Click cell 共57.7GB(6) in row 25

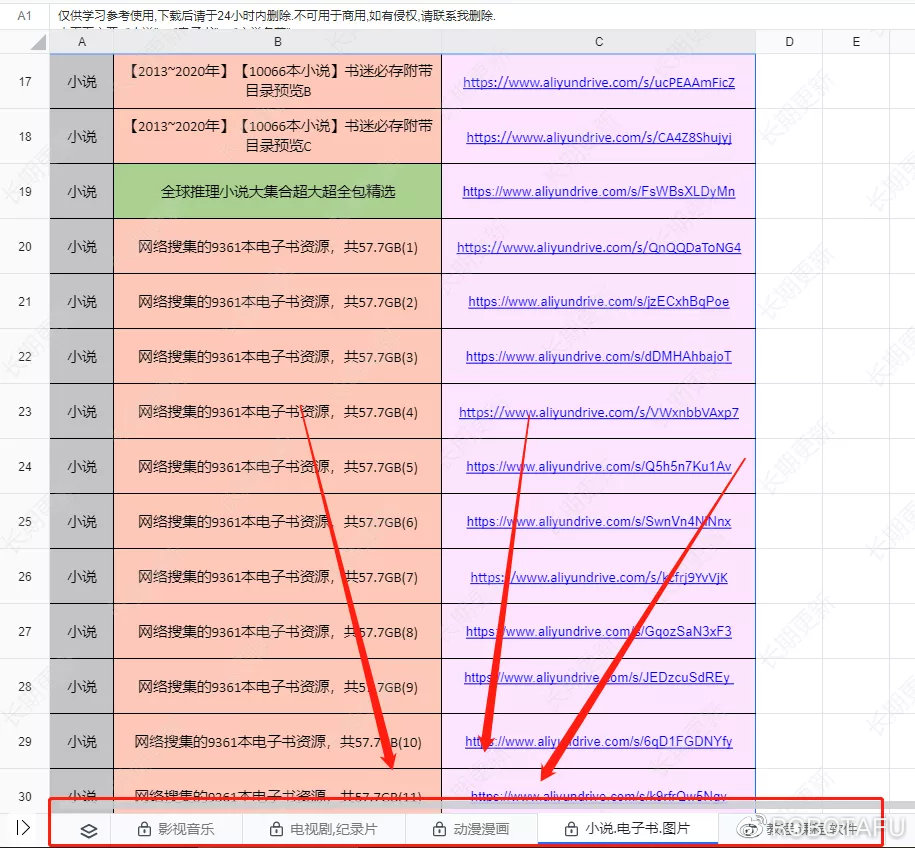pos(278,522)
